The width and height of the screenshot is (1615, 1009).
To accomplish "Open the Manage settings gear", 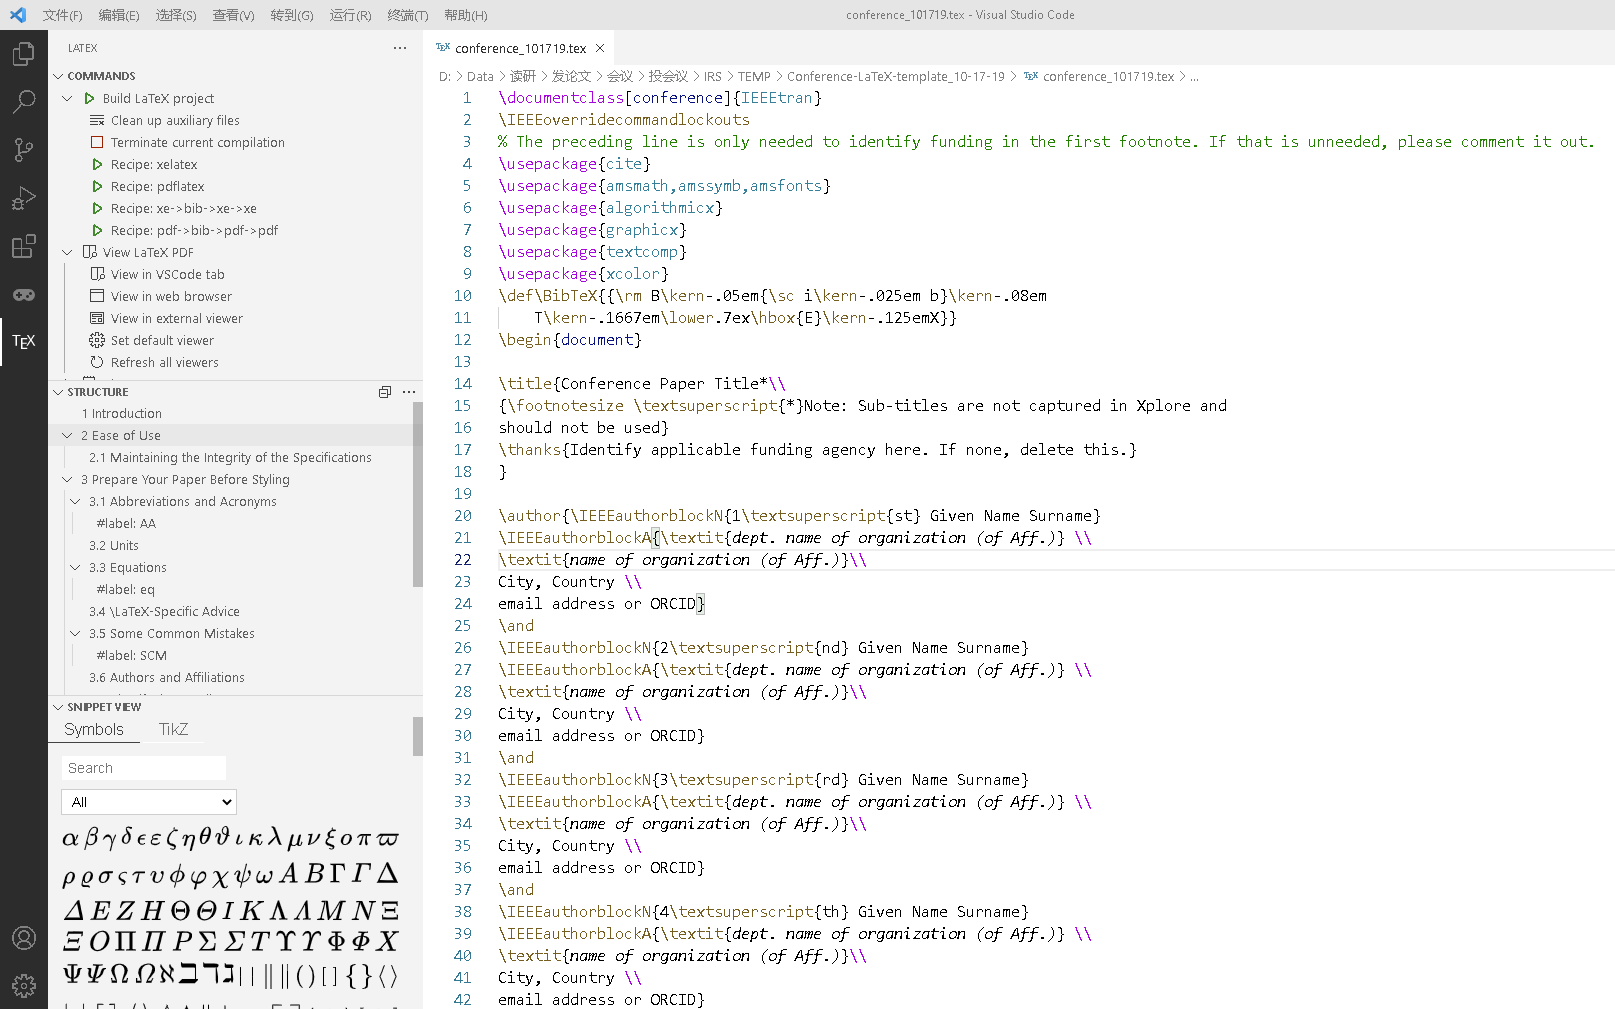I will (x=24, y=985).
